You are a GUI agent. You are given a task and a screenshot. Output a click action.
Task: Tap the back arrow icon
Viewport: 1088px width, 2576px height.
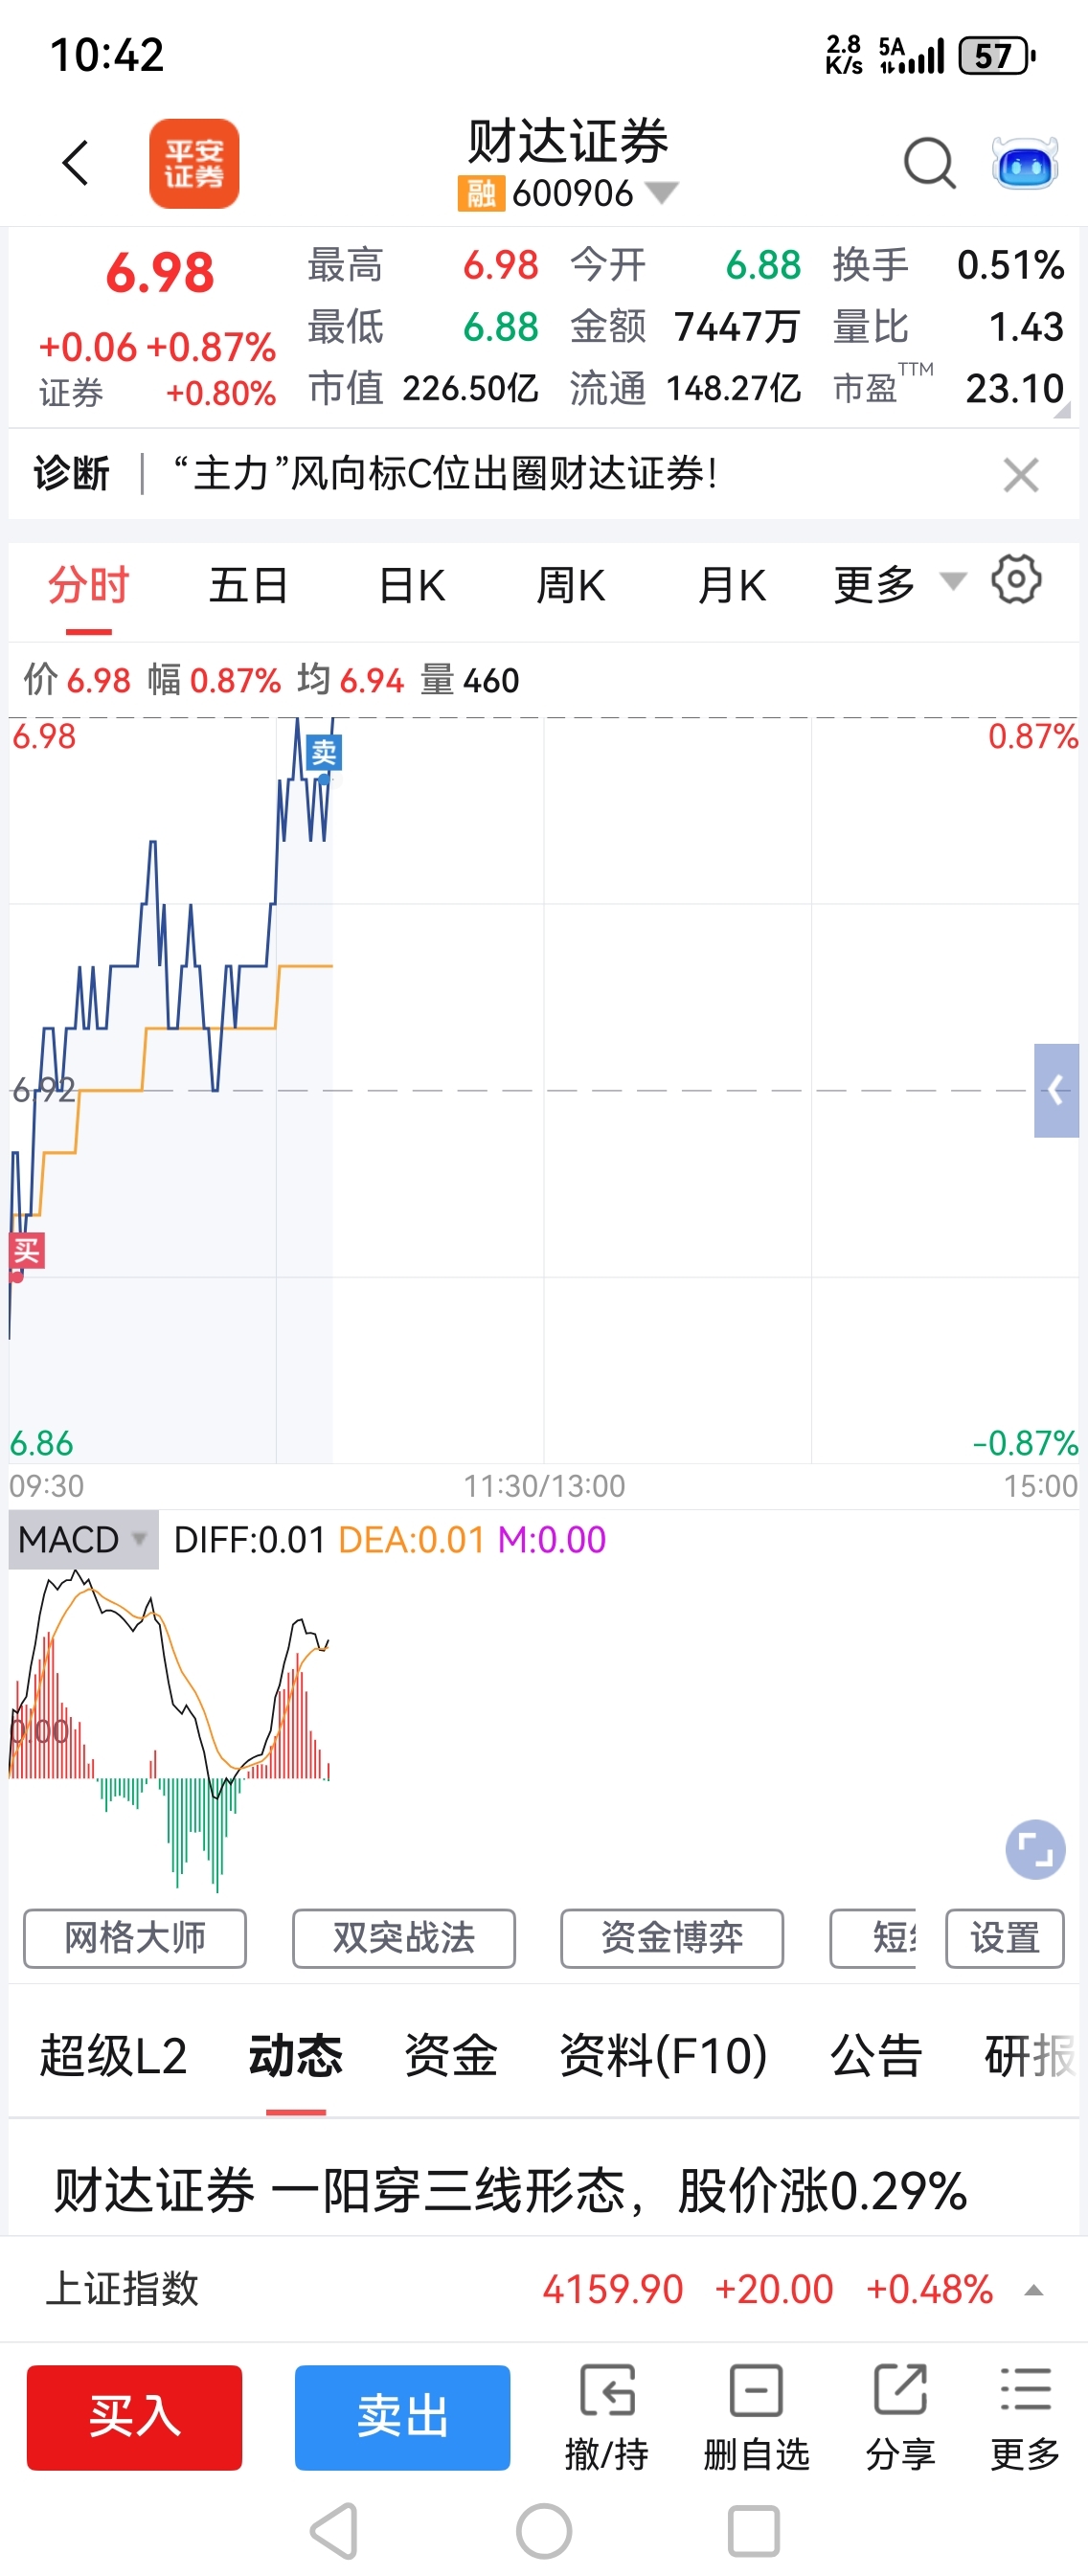76,163
